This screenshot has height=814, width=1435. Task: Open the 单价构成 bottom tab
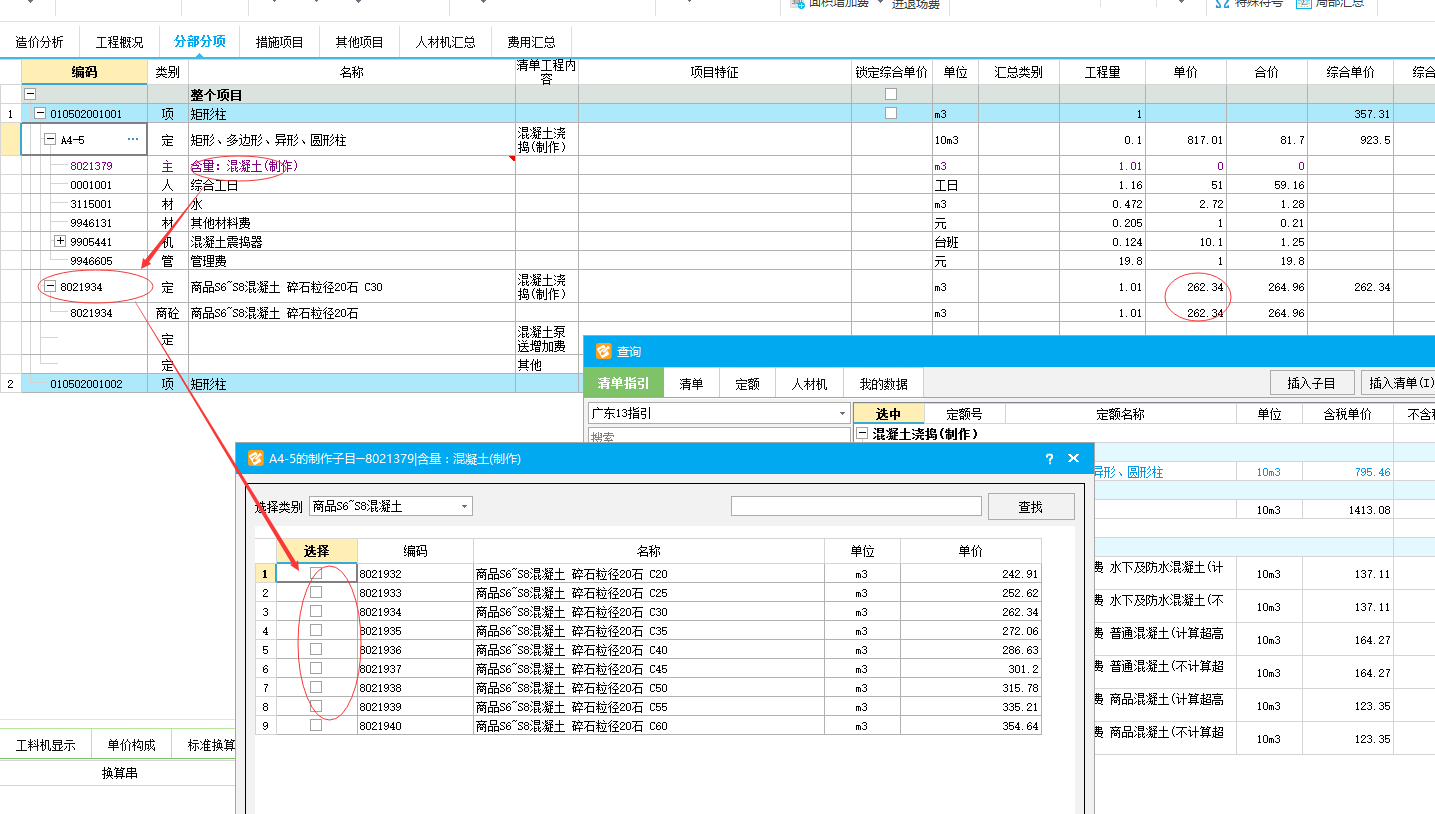point(131,745)
